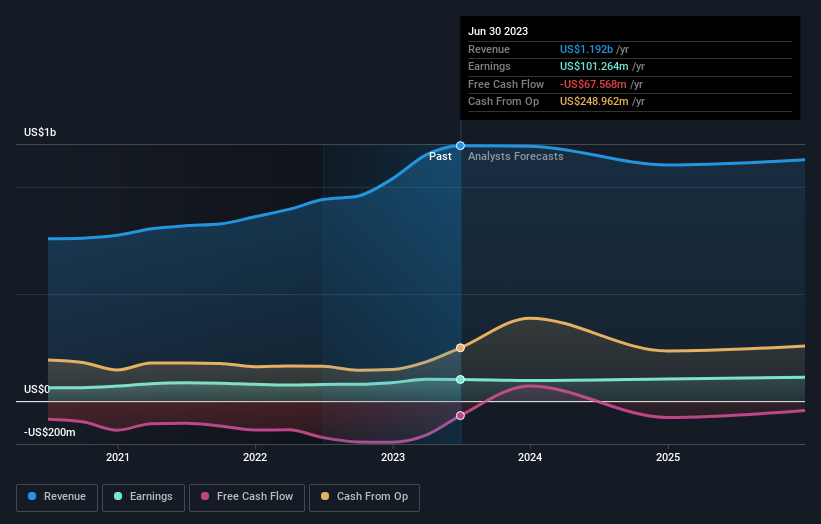Select the Revenue data point marker on chart
The width and height of the screenshot is (821, 524).
(x=460, y=146)
